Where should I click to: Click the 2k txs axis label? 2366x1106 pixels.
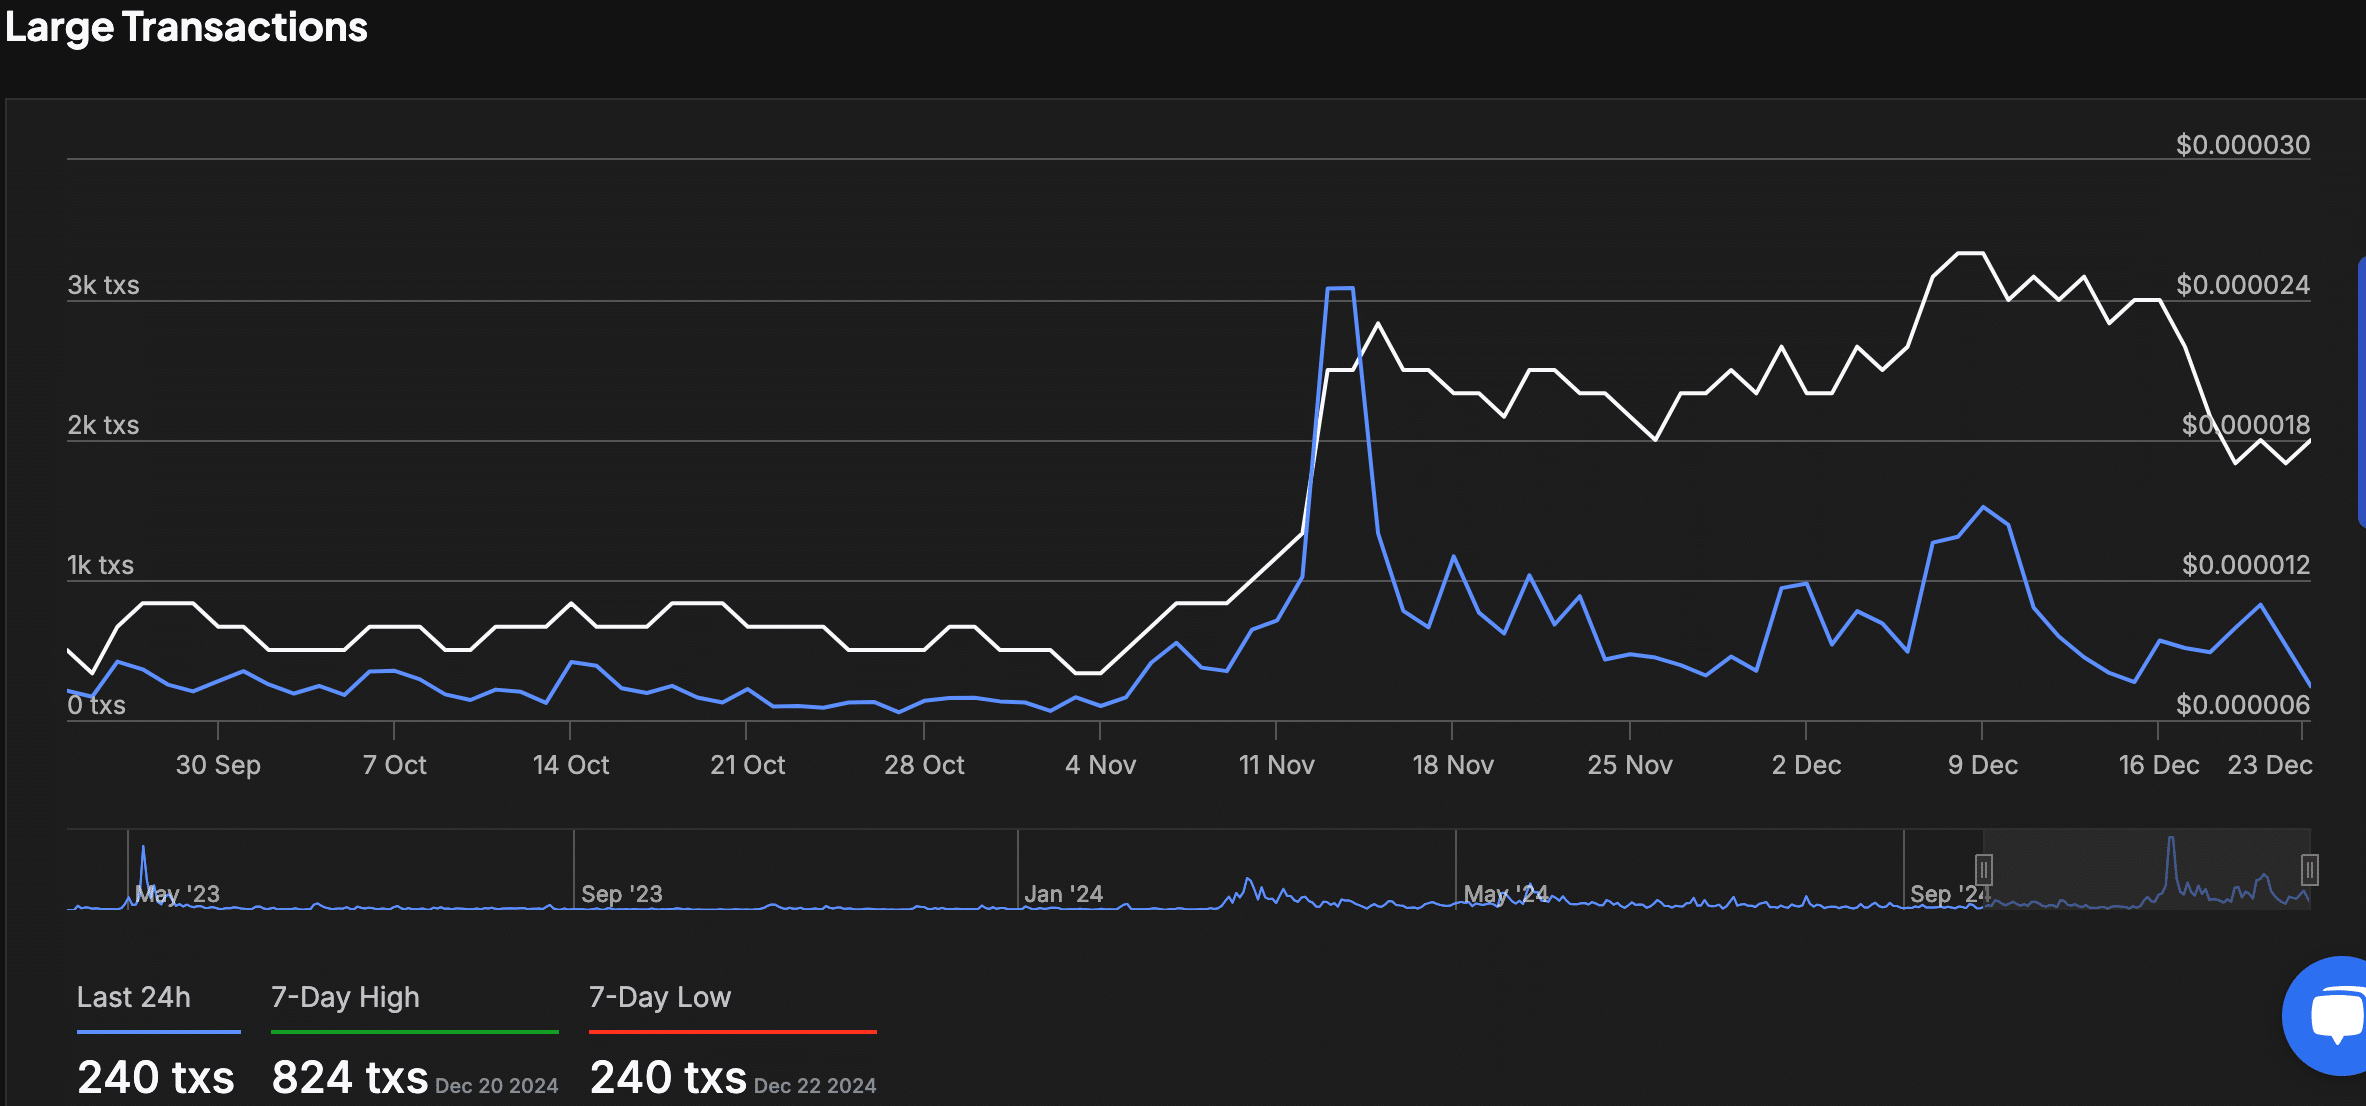103,425
